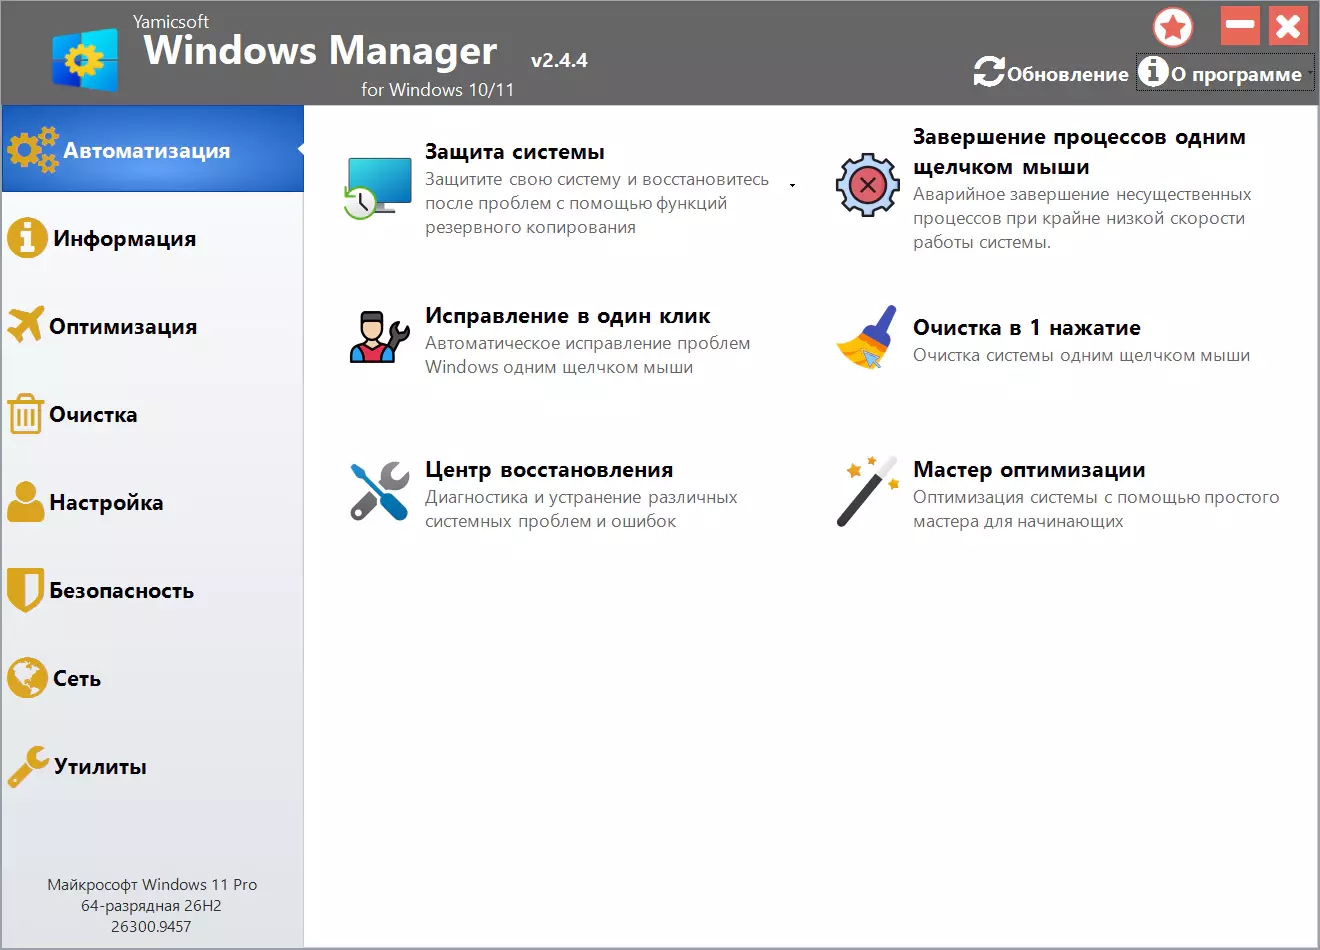Click the process termination gear icon
The width and height of the screenshot is (1320, 950).
tap(867, 185)
